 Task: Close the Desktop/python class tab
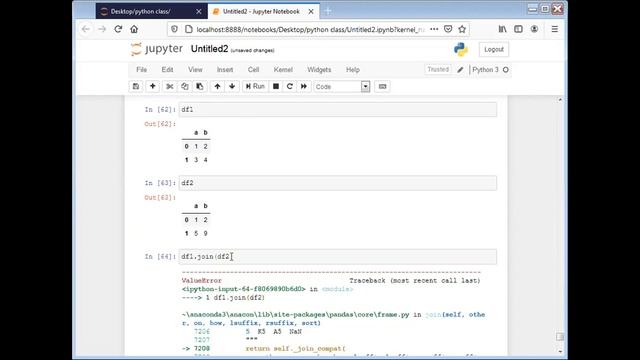click(x=199, y=11)
